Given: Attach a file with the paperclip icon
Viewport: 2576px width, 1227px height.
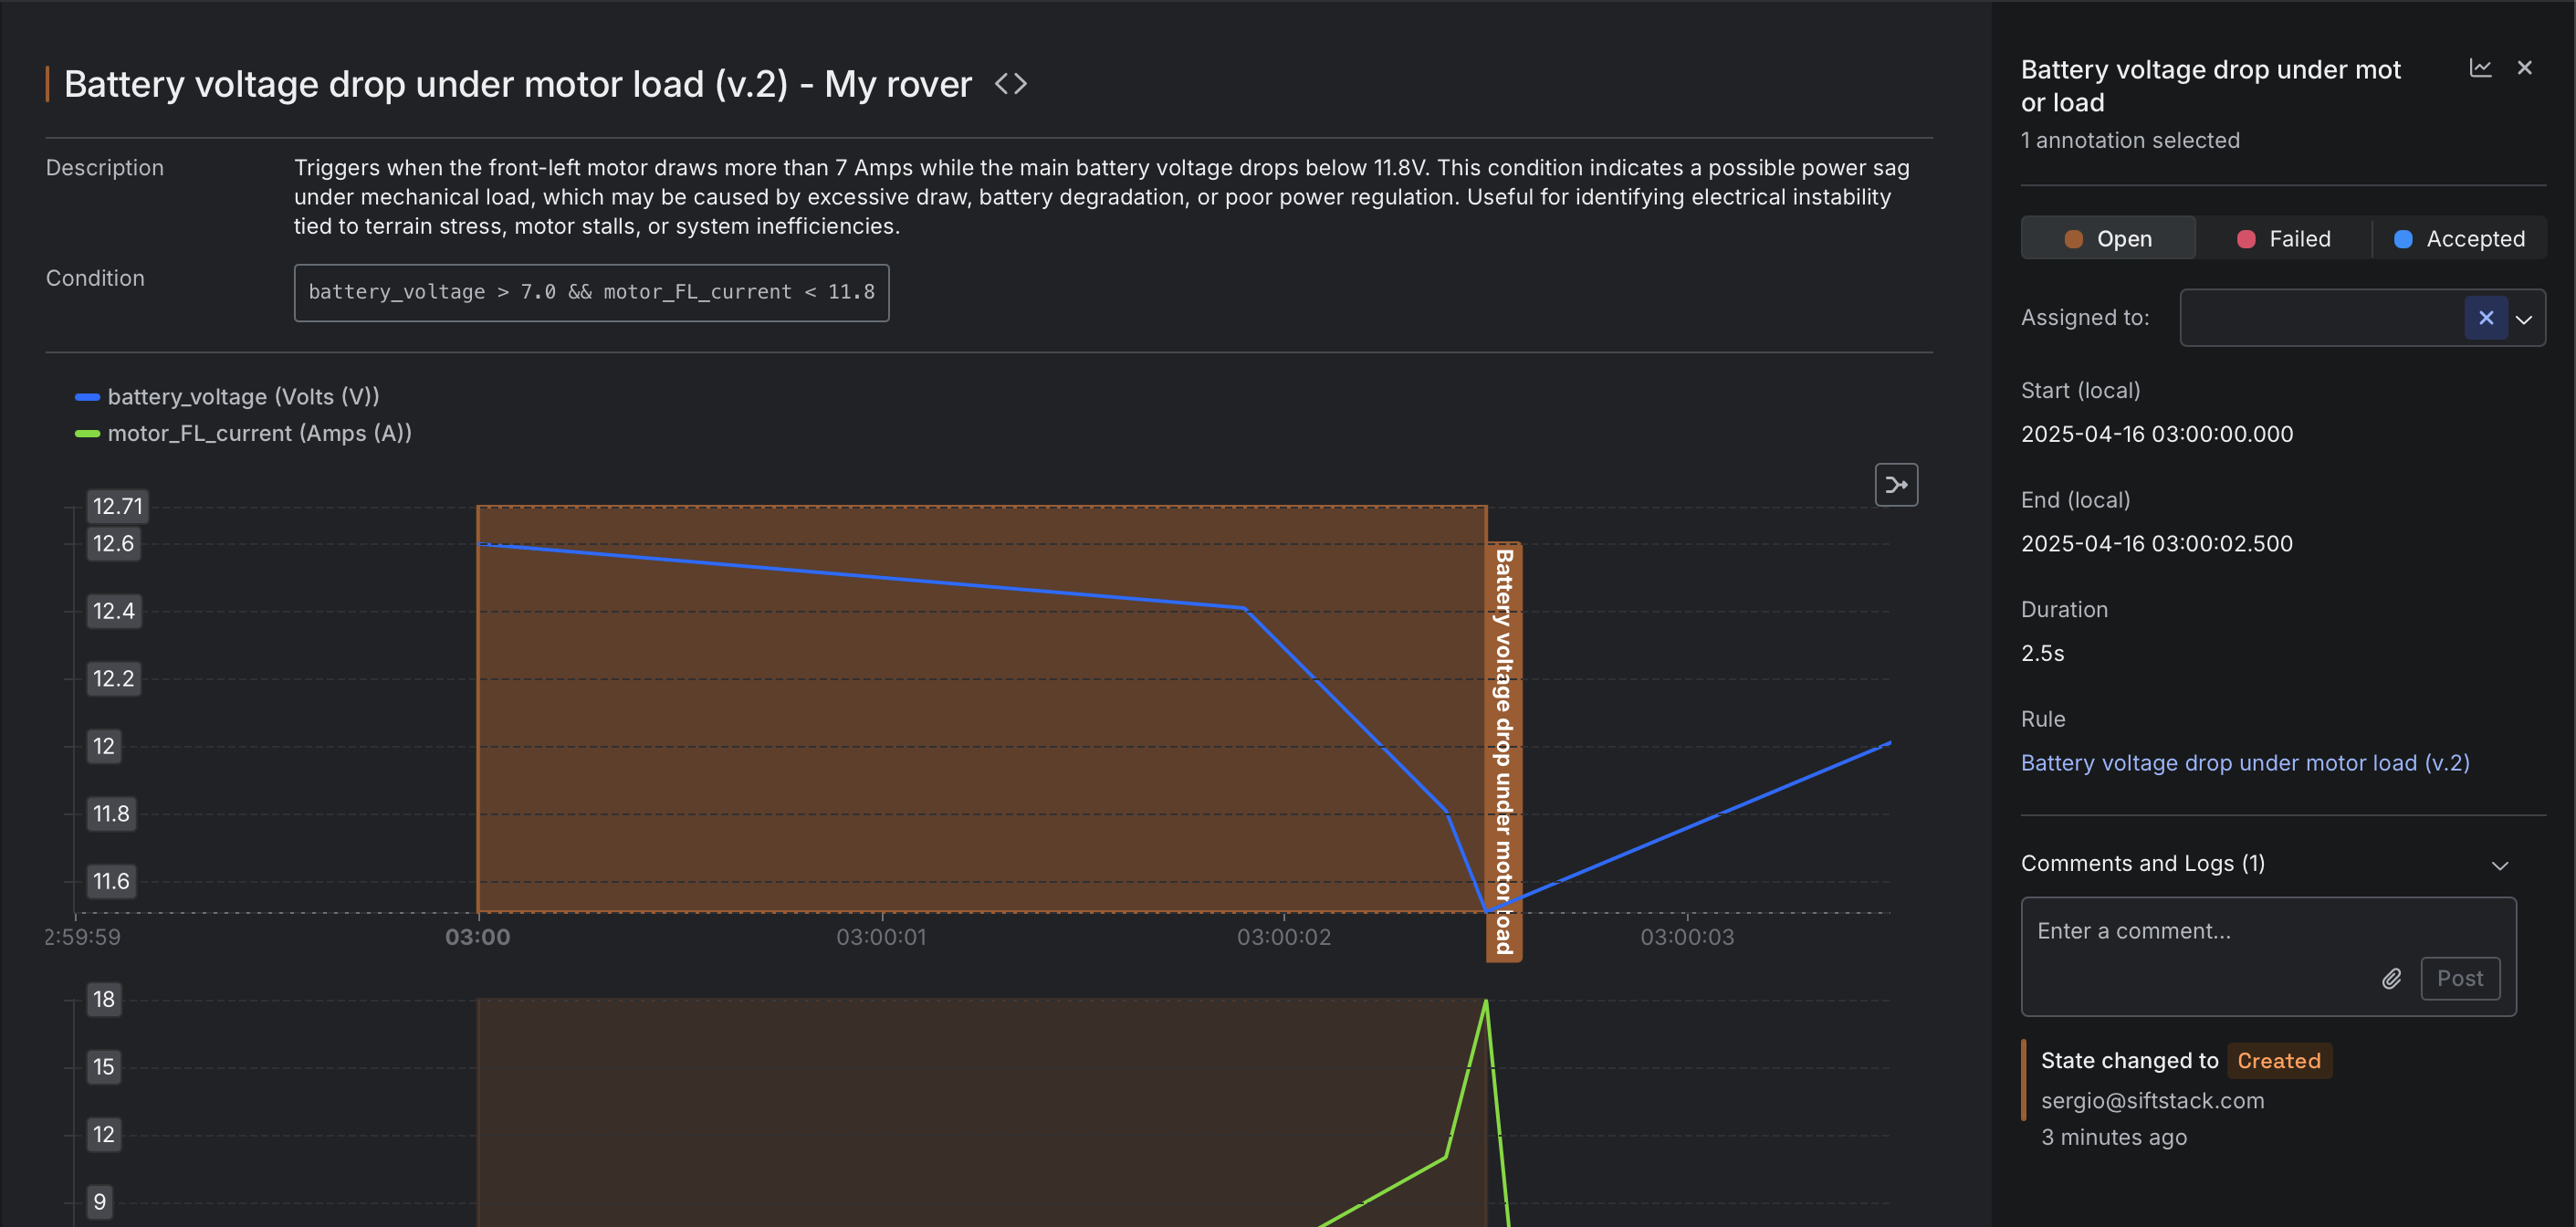Looking at the screenshot, I should 2391,979.
